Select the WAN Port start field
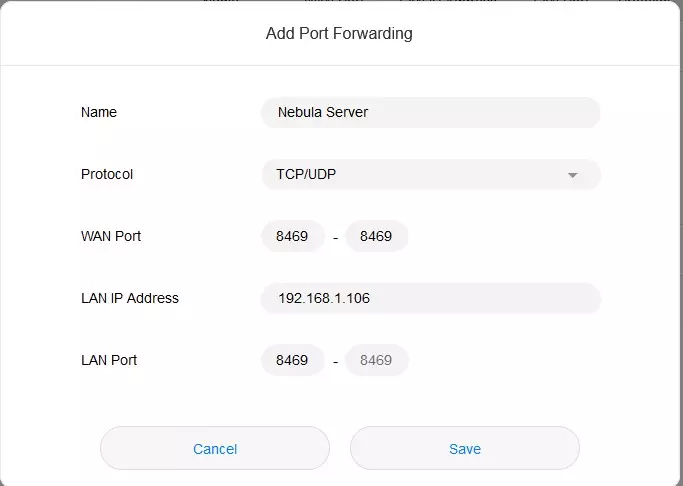Viewport: 683px width, 486px height. pos(292,237)
